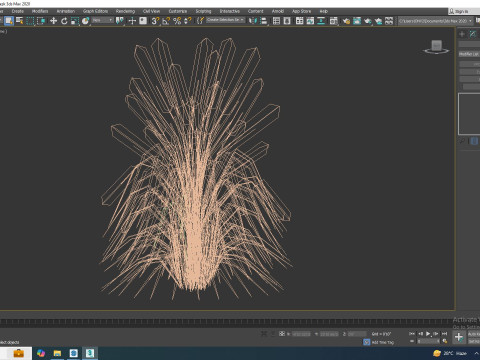Open the Material Editor icon
The image size is (480, 360).
point(333,21)
